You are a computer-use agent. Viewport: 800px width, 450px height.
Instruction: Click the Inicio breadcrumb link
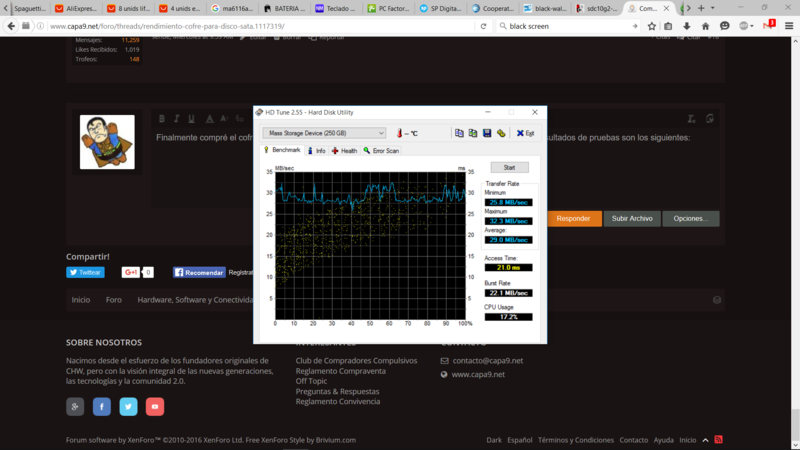[x=81, y=299]
